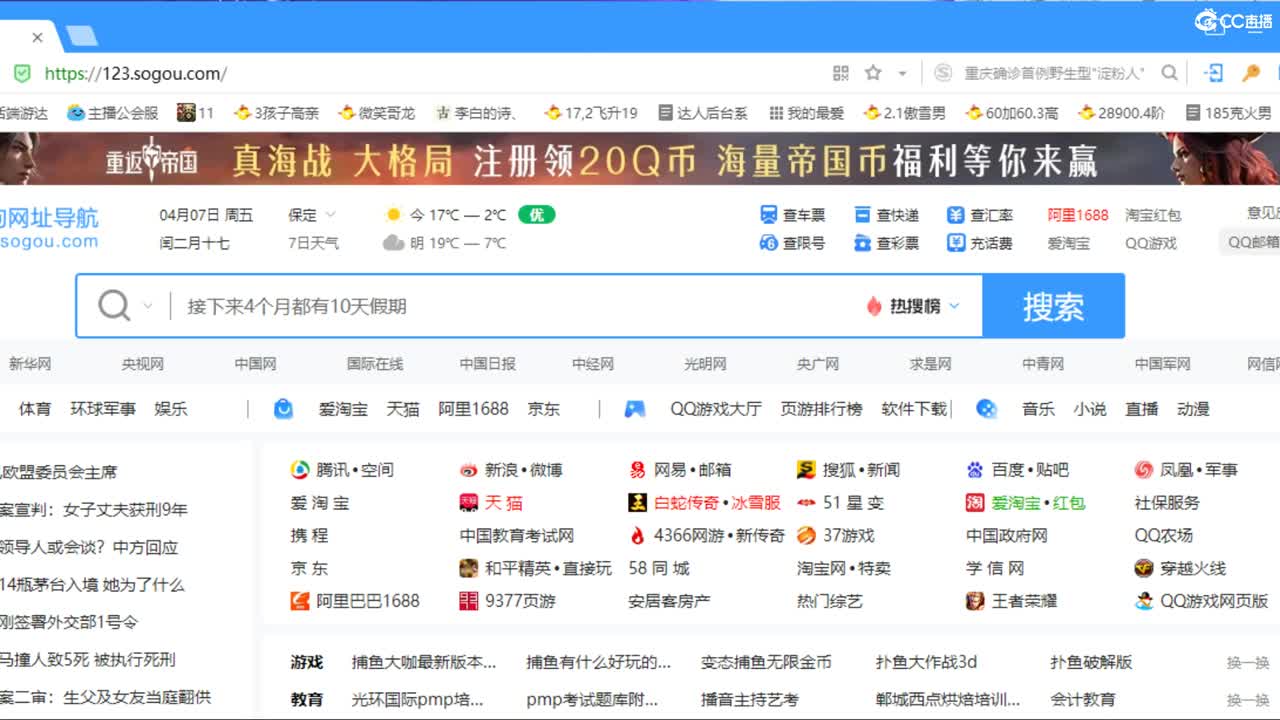Click the blue login arrow icon in toolbar
Viewport: 1280px width, 720px height.
pos(1214,73)
